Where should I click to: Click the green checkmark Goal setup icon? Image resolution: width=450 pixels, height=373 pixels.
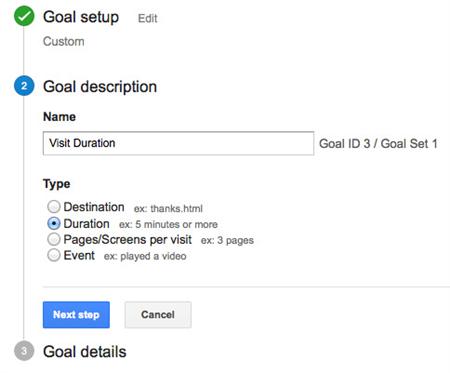pyautogui.click(x=24, y=16)
